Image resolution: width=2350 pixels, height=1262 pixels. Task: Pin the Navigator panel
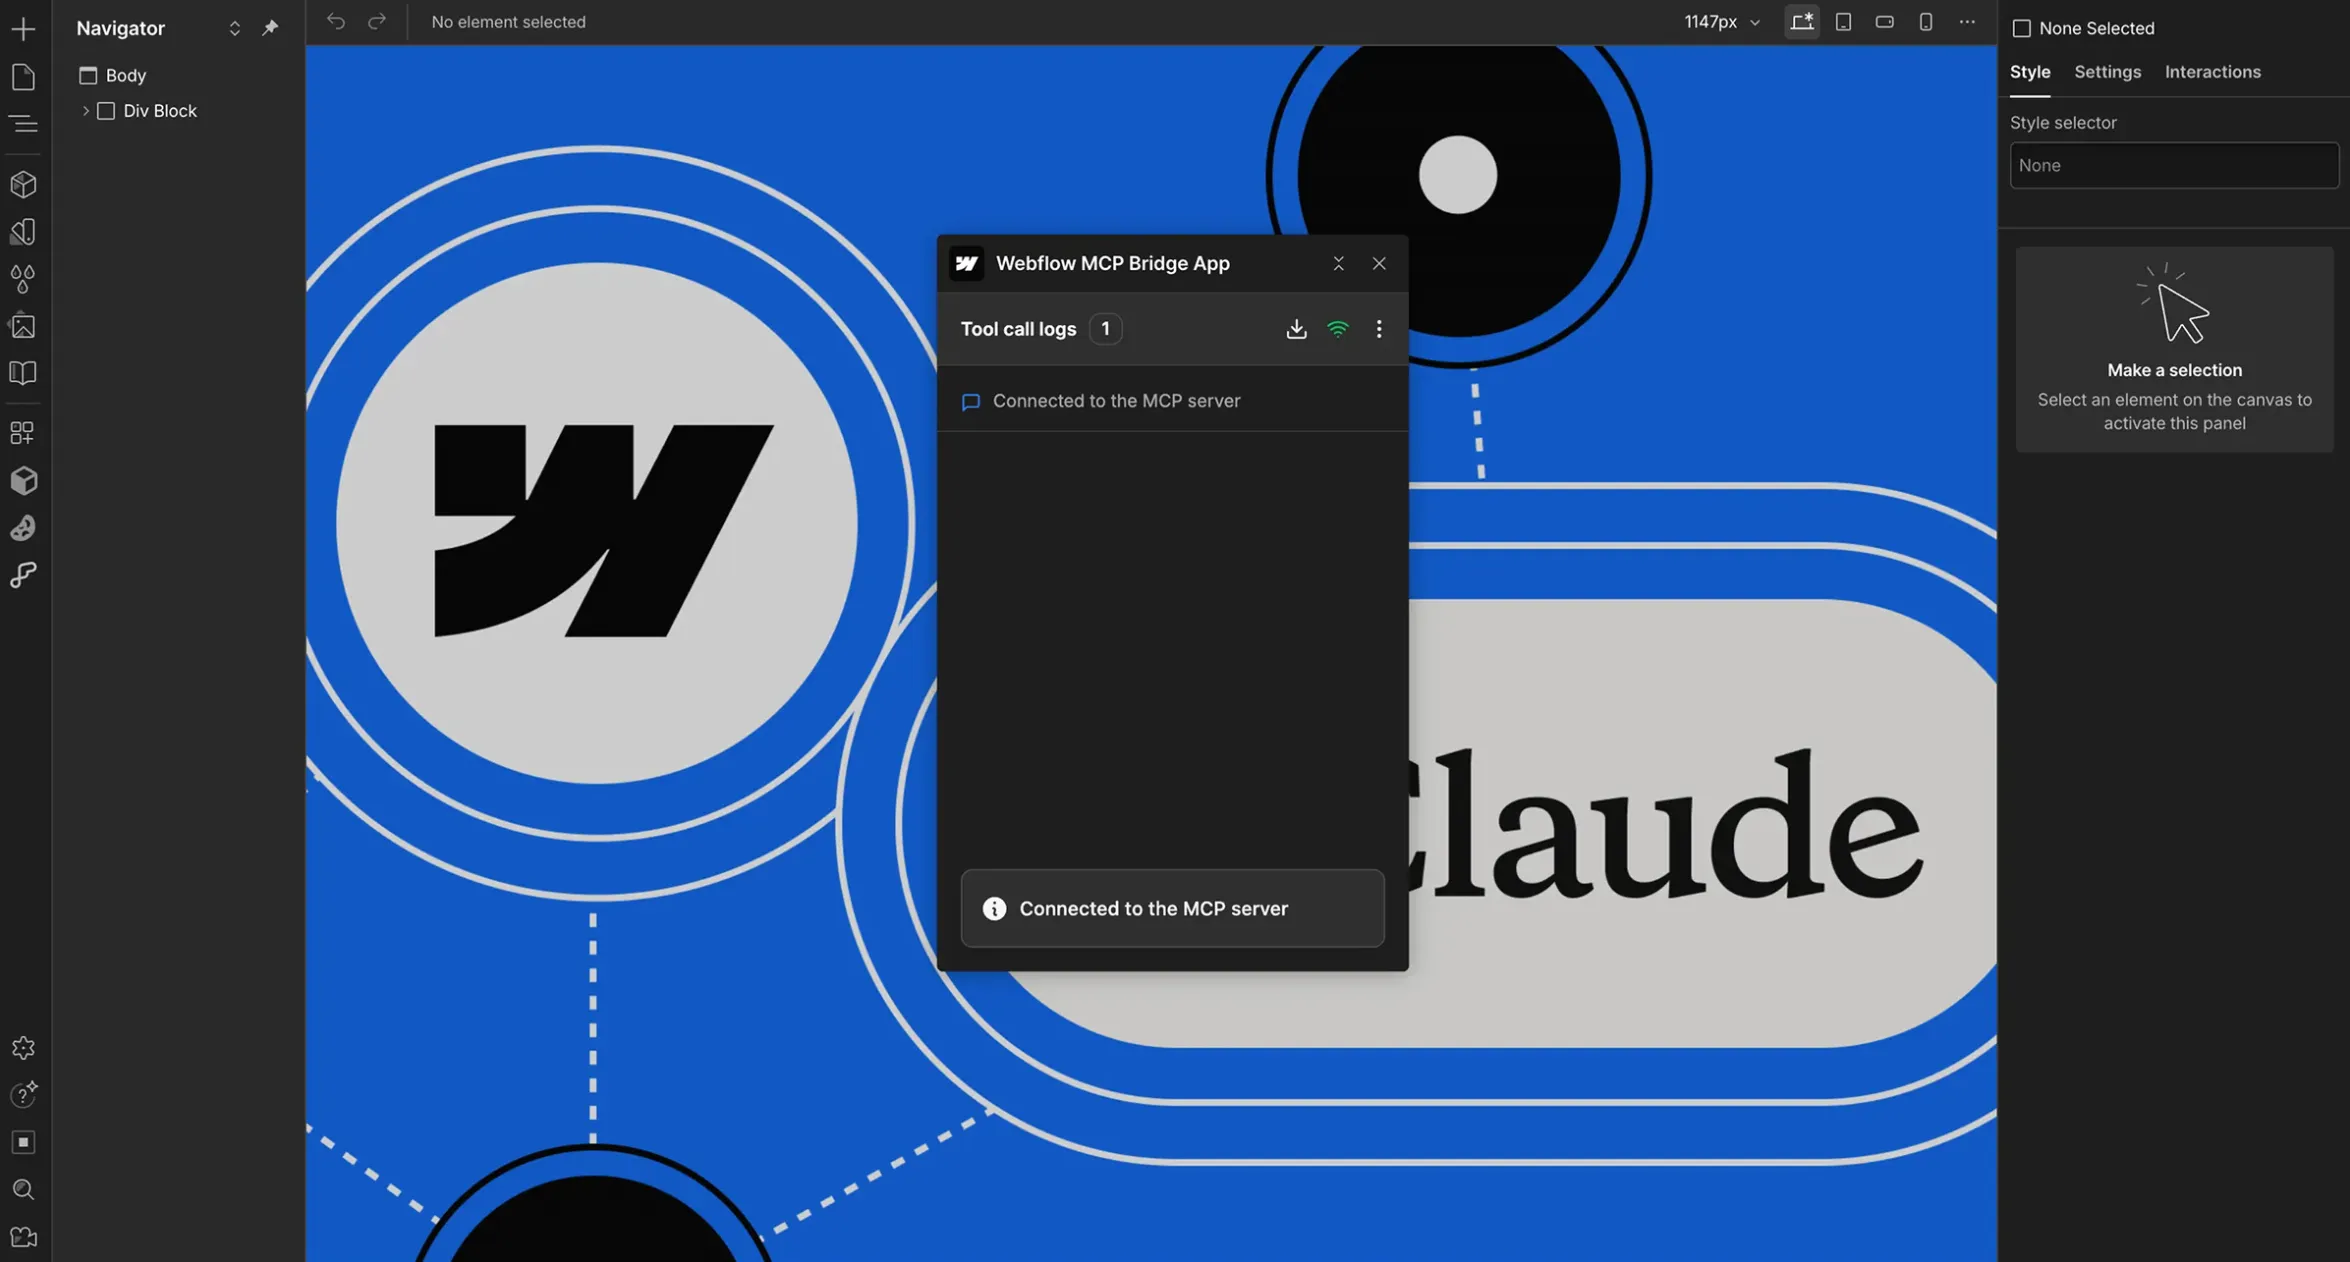pyautogui.click(x=270, y=28)
